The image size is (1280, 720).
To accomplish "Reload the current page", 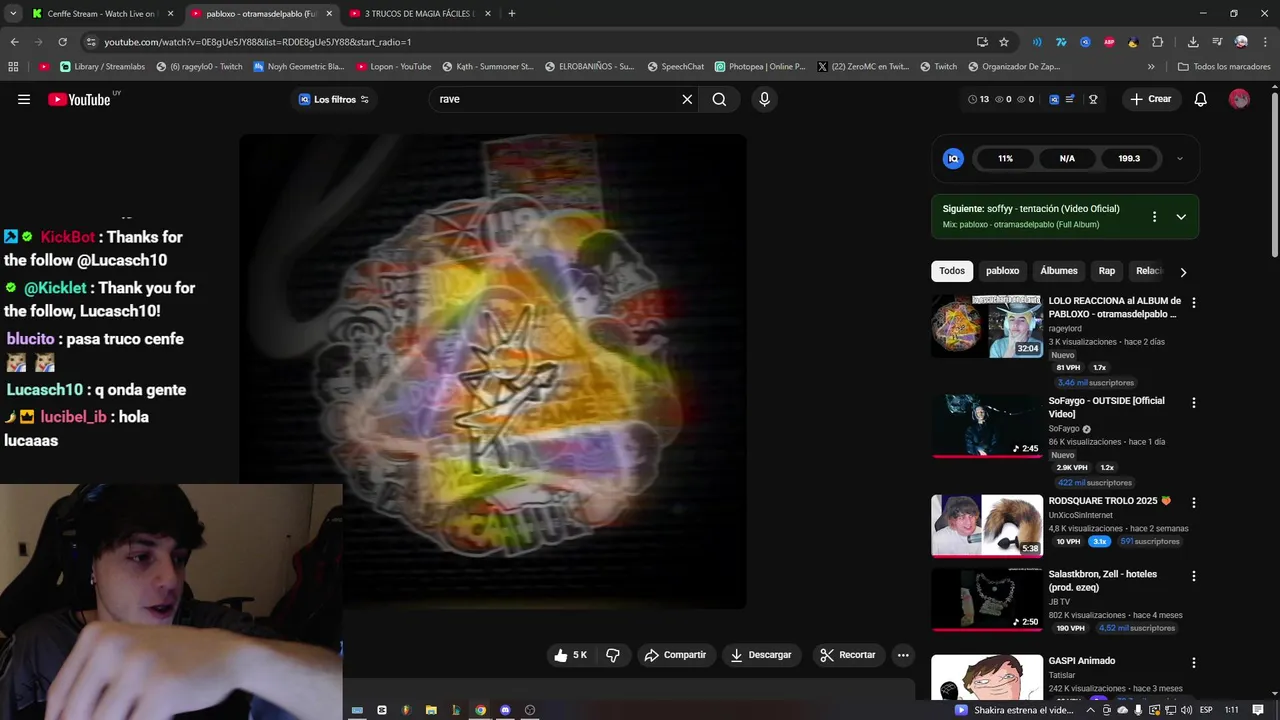I will click(62, 42).
